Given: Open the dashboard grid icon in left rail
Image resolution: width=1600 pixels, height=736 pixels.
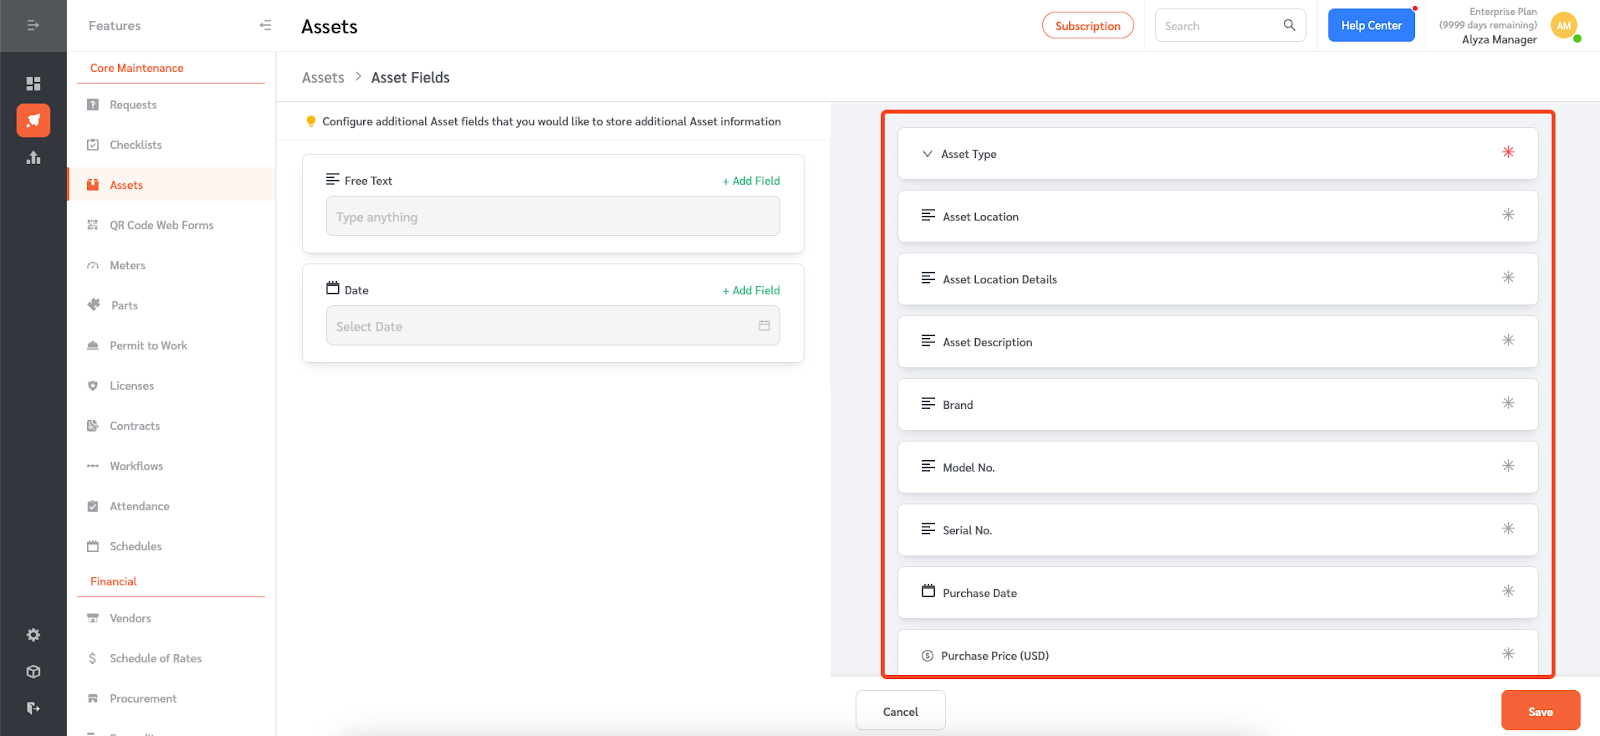Looking at the screenshot, I should pos(33,83).
